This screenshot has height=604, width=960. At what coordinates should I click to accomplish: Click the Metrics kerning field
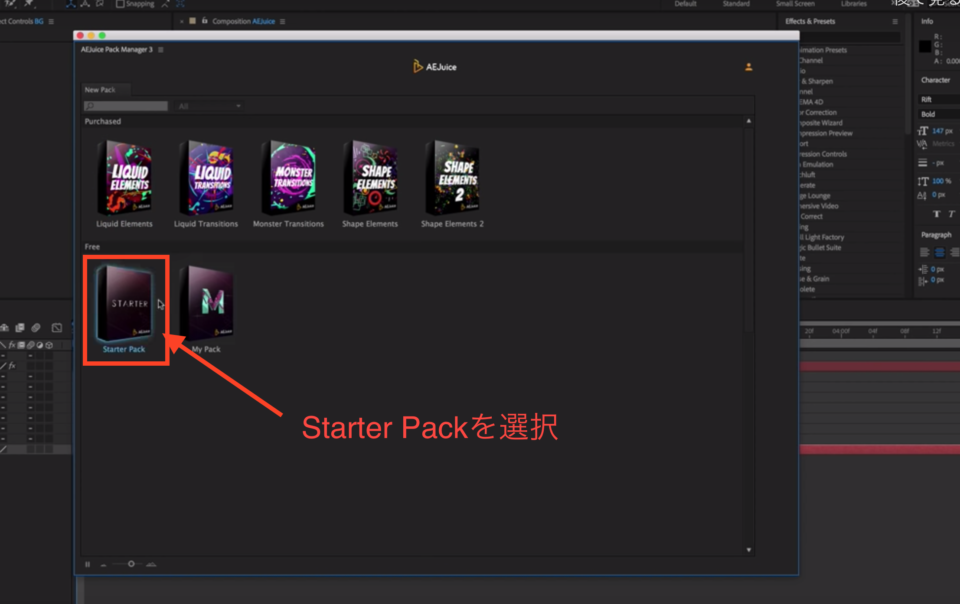(943, 144)
